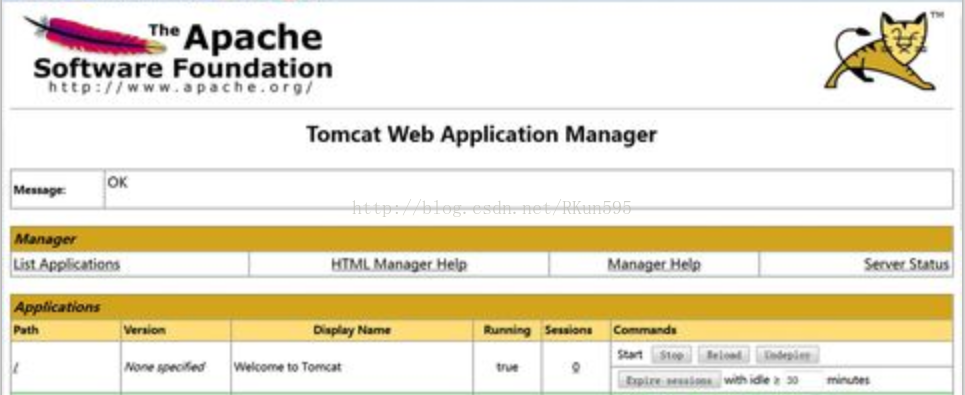Open HTML Manager Help link
This screenshot has width=965, height=395.
tap(399, 264)
